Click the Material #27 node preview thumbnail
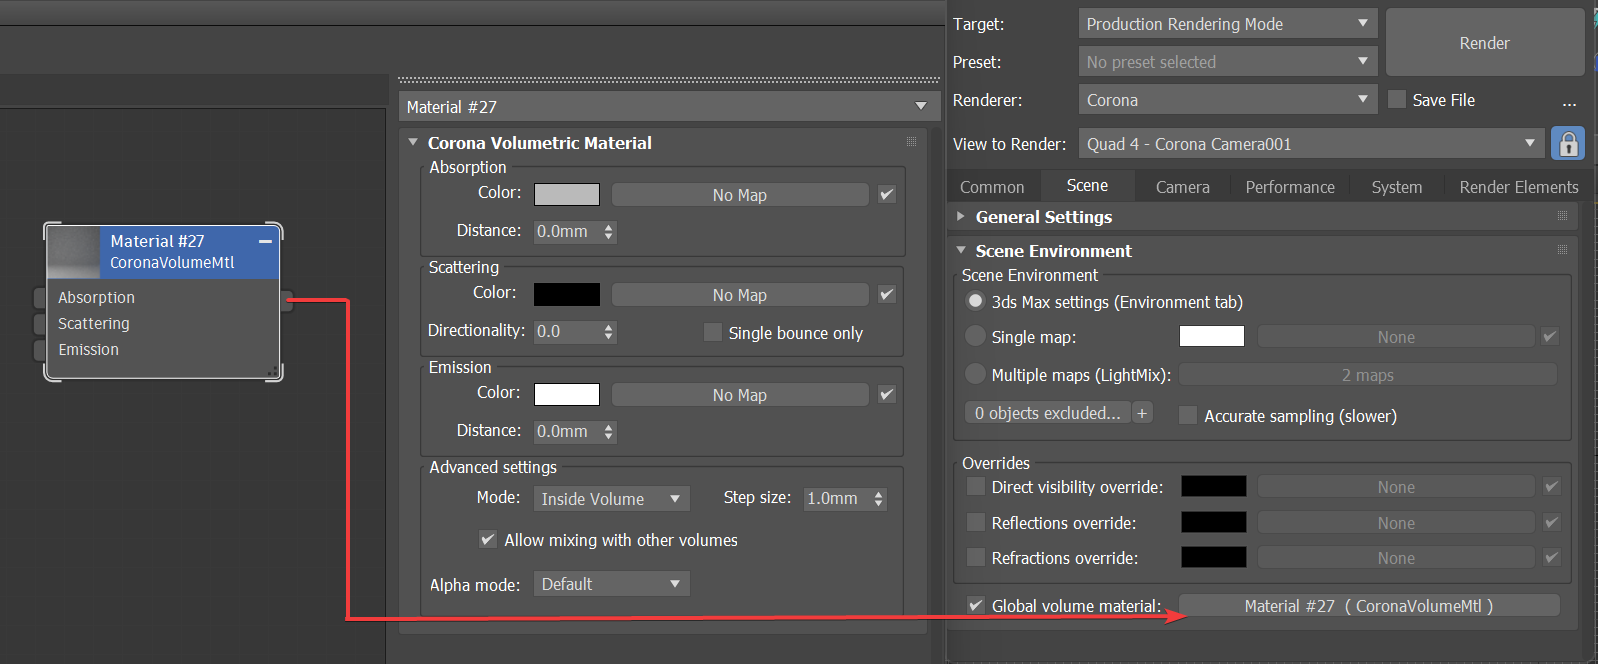Image resolution: width=1598 pixels, height=664 pixels. pos(74,253)
